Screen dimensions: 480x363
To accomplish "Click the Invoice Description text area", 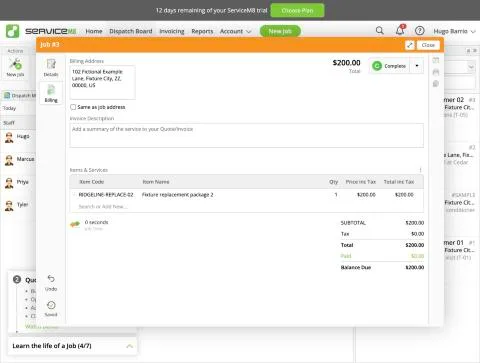I will pyautogui.click(x=247, y=135).
